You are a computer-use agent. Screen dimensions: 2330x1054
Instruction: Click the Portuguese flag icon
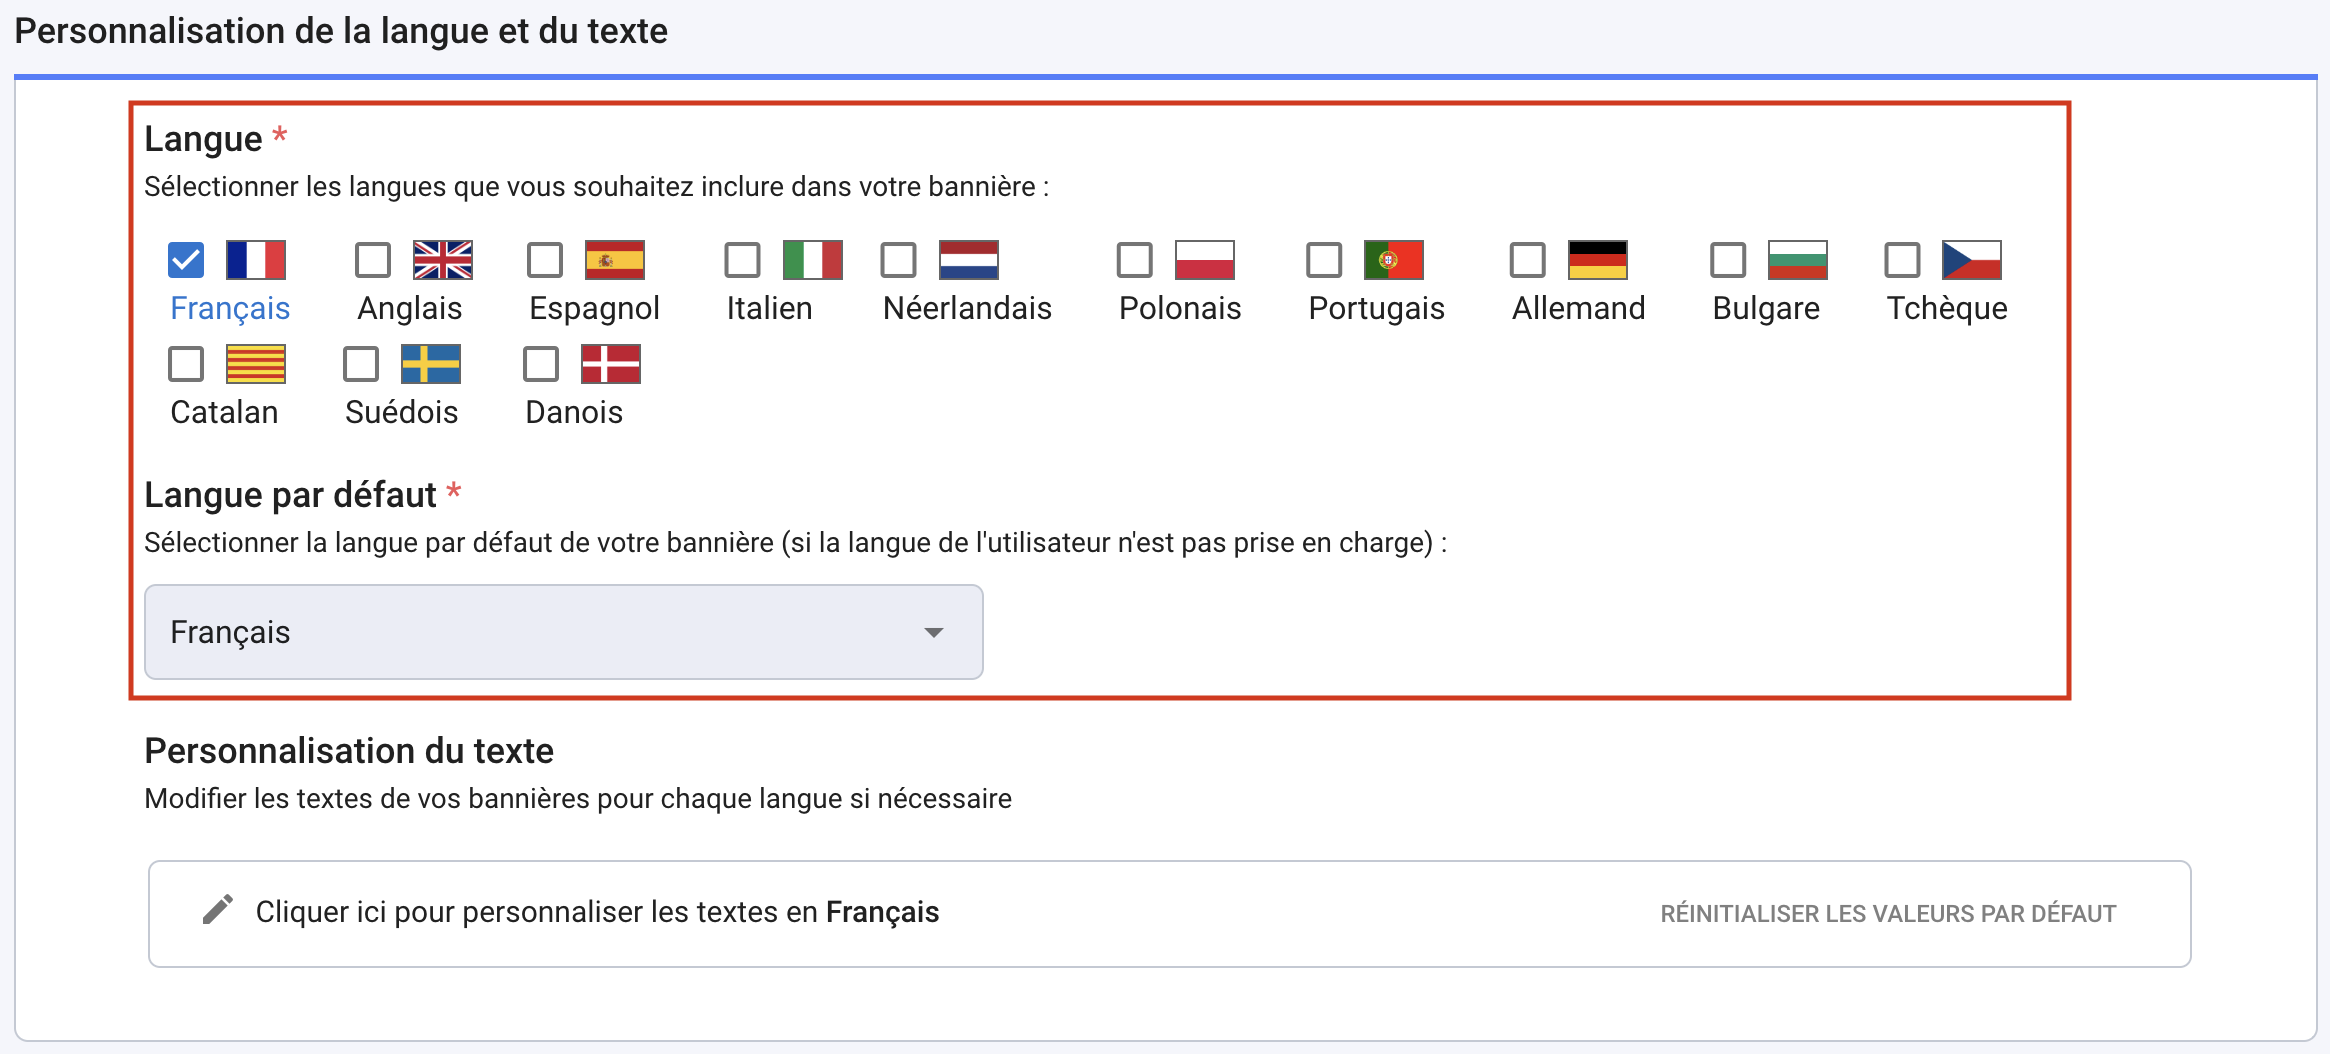(x=1394, y=260)
